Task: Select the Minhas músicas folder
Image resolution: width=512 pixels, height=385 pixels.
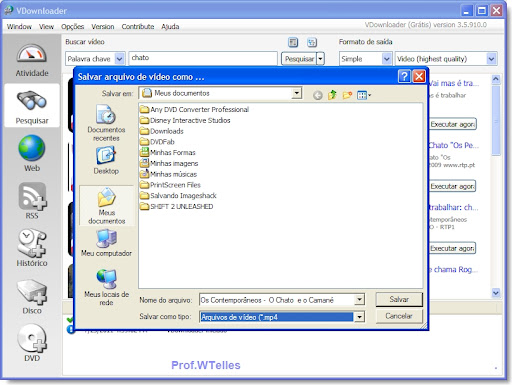Action: coord(168,174)
